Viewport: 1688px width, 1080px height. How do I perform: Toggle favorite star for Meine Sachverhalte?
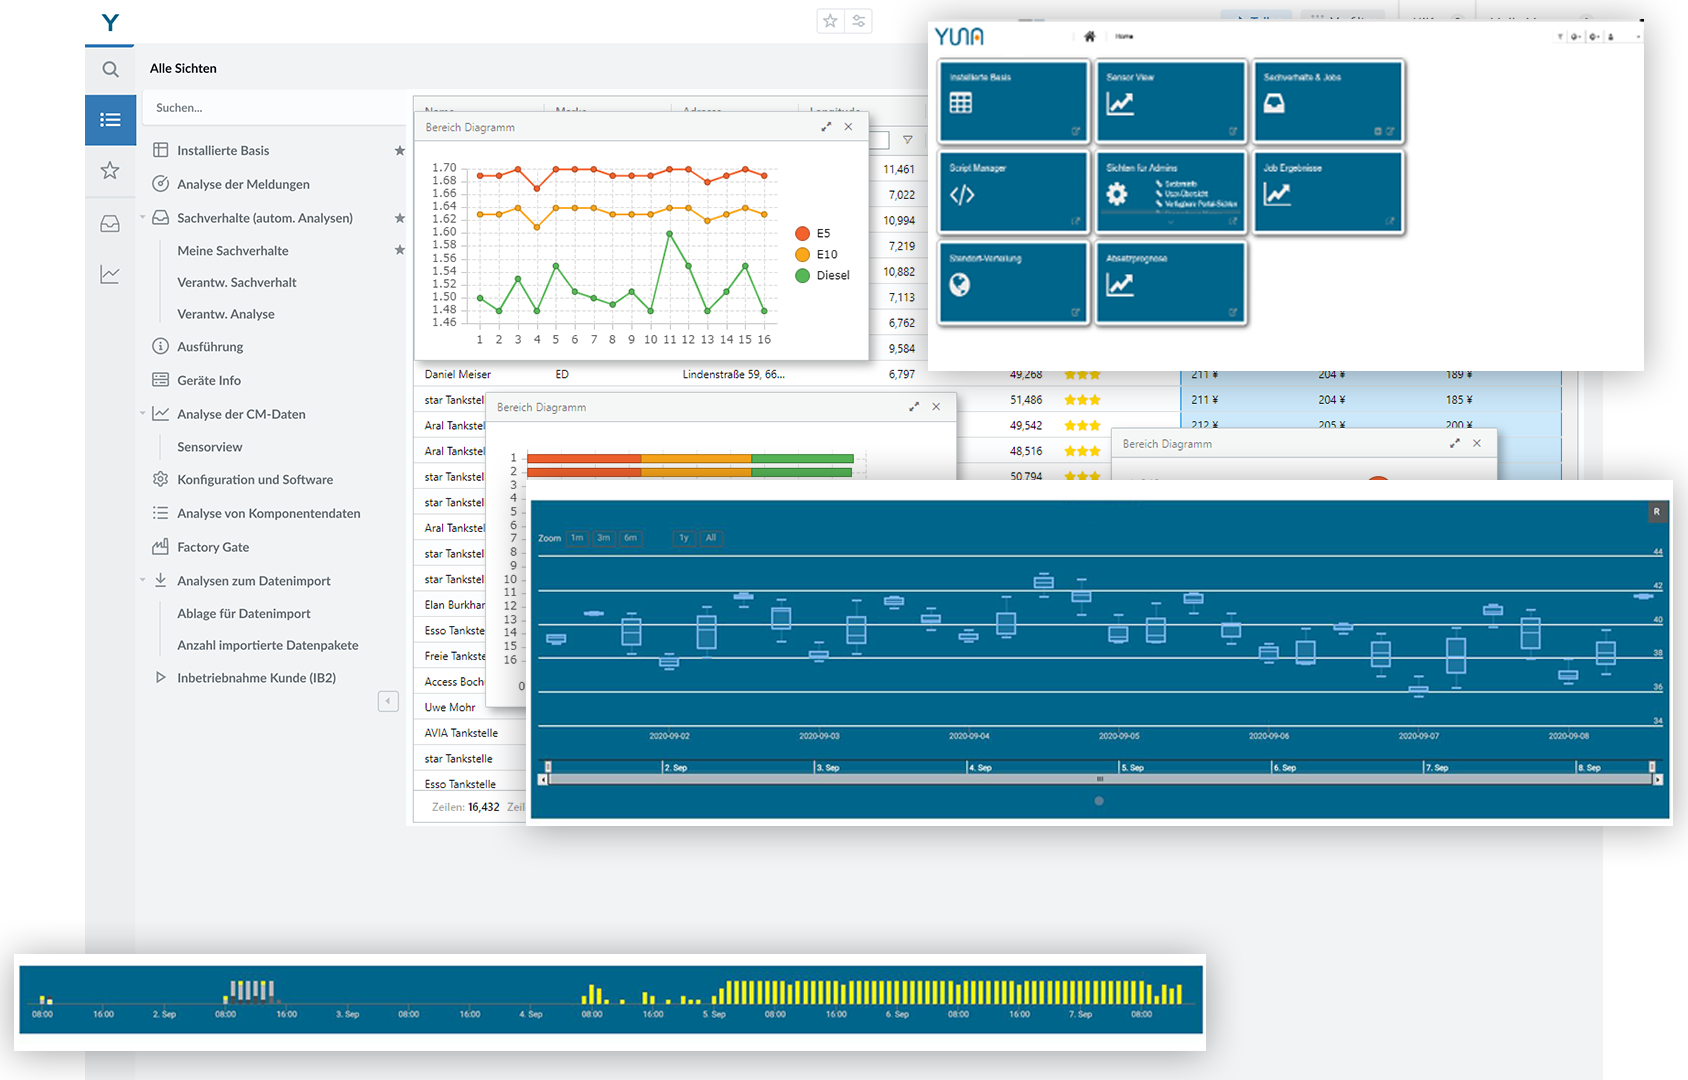tap(399, 250)
